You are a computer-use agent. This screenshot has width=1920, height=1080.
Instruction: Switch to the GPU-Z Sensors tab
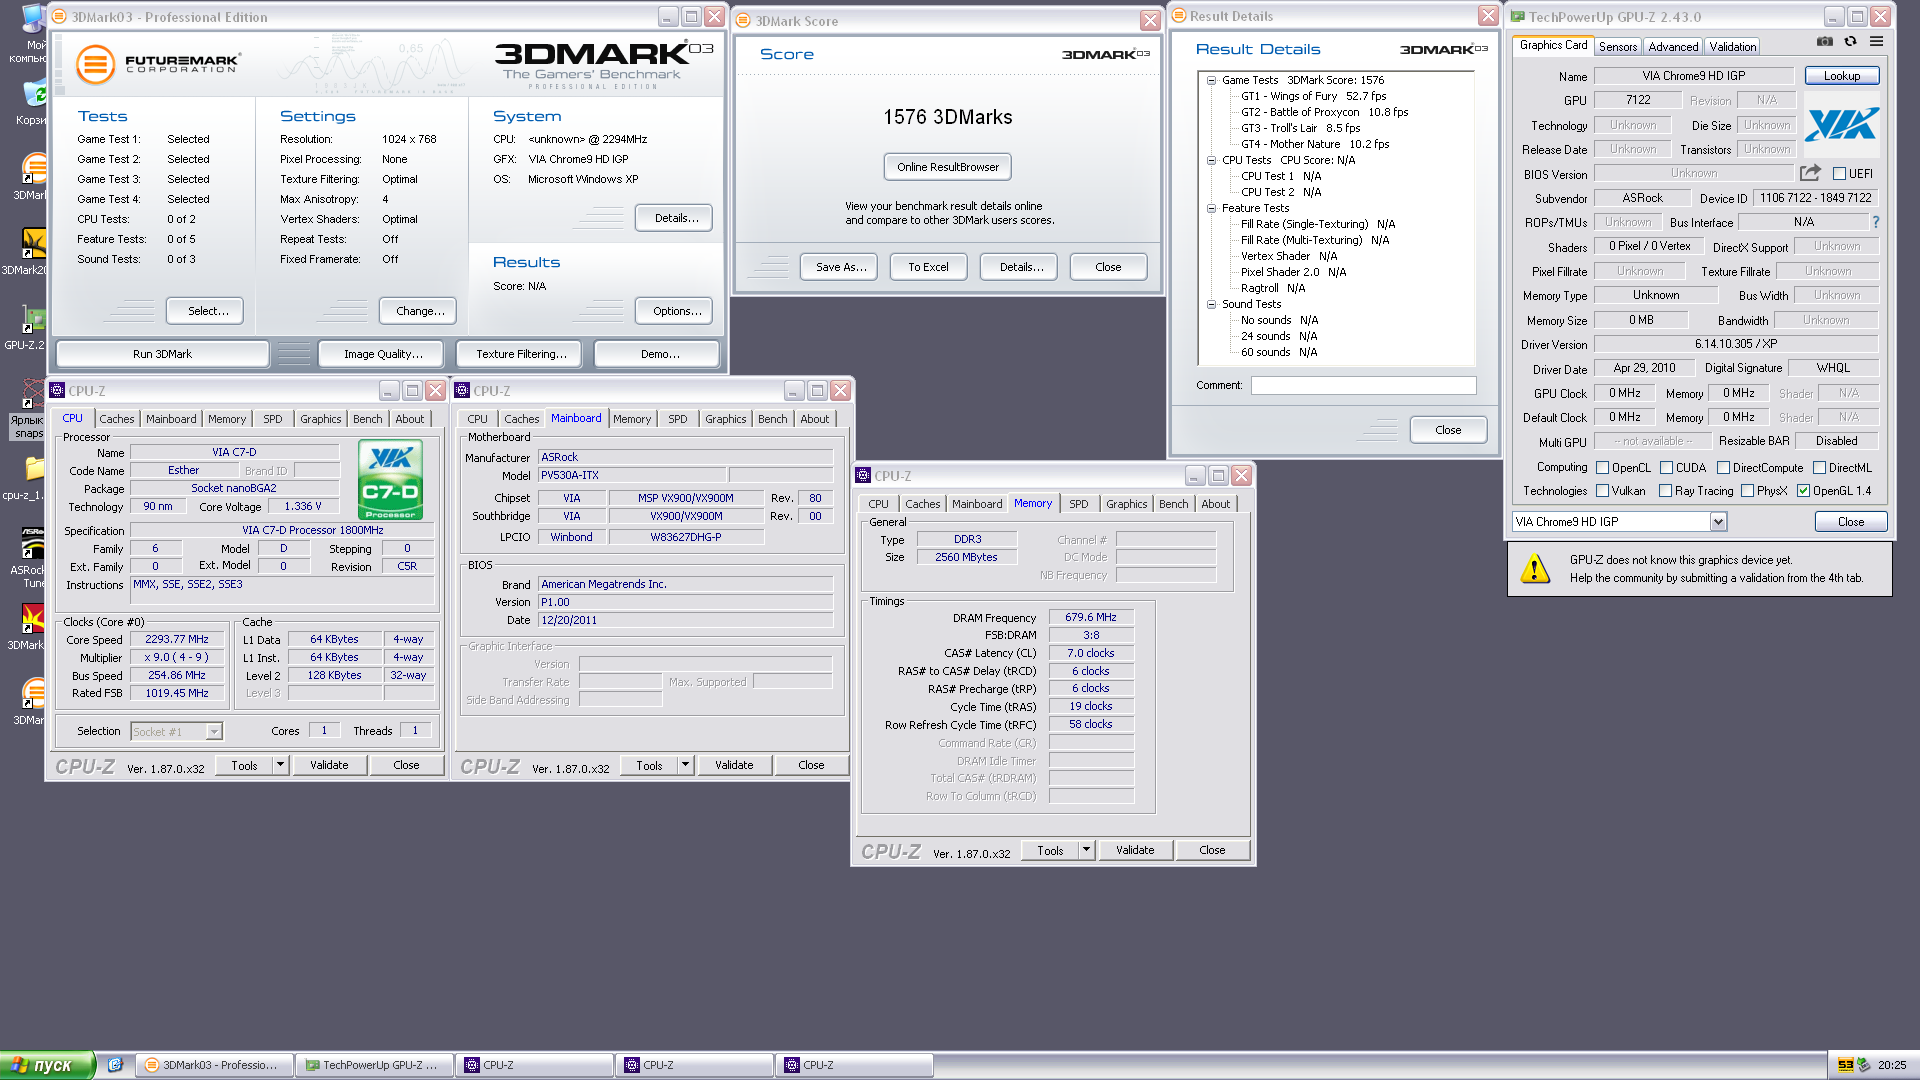click(1618, 47)
